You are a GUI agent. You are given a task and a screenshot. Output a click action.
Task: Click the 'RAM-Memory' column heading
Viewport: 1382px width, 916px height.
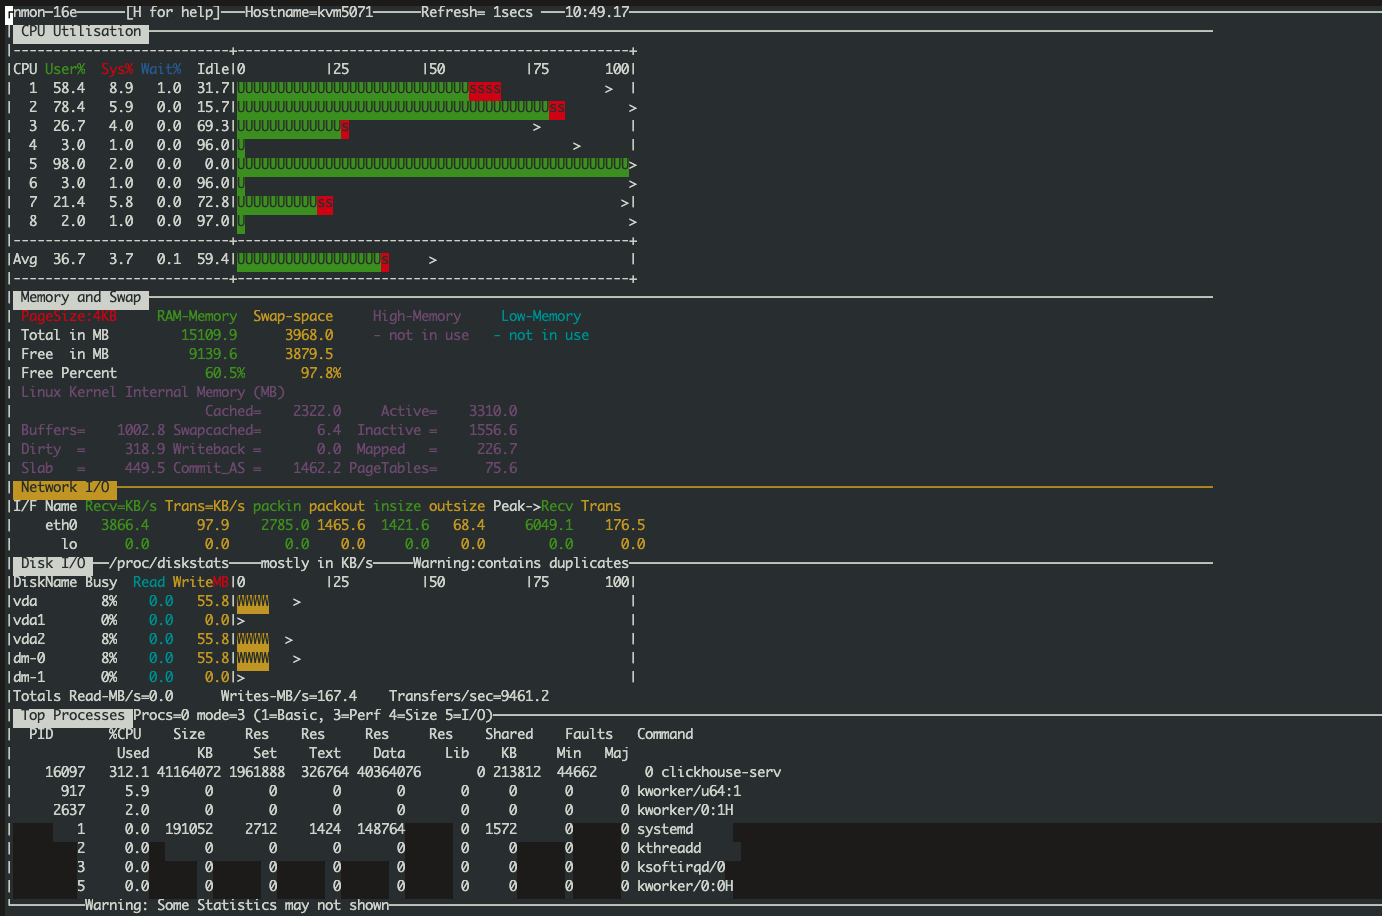coord(197,316)
